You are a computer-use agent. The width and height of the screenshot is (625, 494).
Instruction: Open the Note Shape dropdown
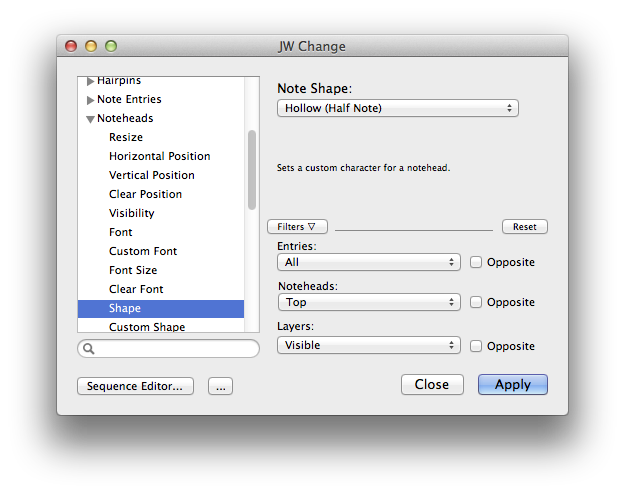397,108
